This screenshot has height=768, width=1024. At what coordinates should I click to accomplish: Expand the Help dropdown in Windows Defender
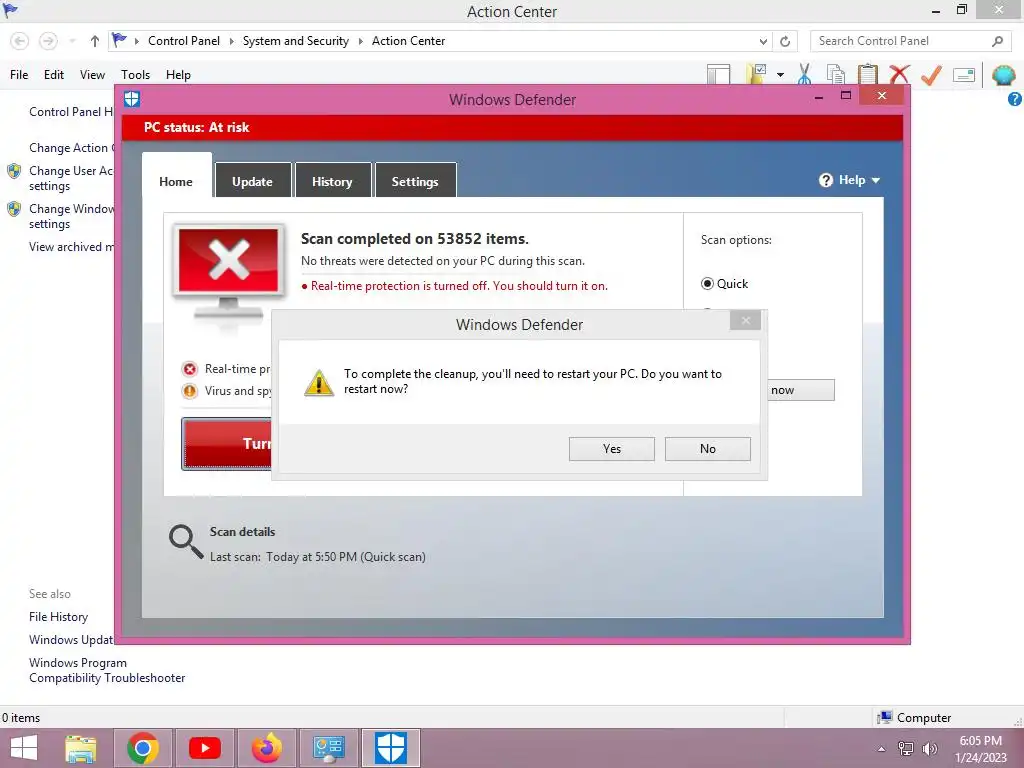pos(849,180)
